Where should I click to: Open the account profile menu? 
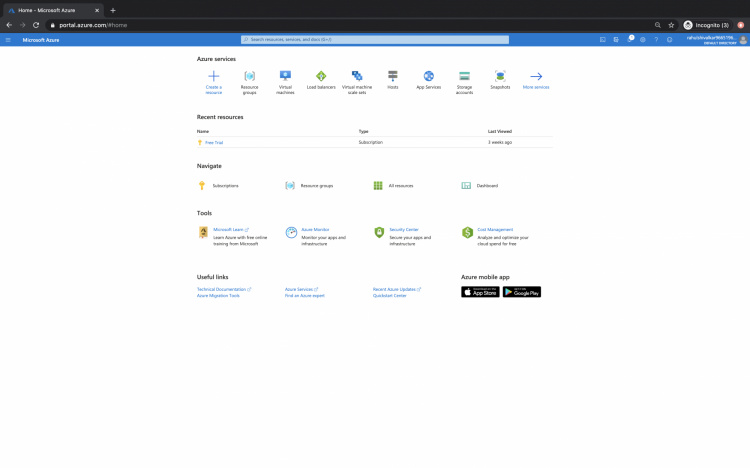[743, 39]
